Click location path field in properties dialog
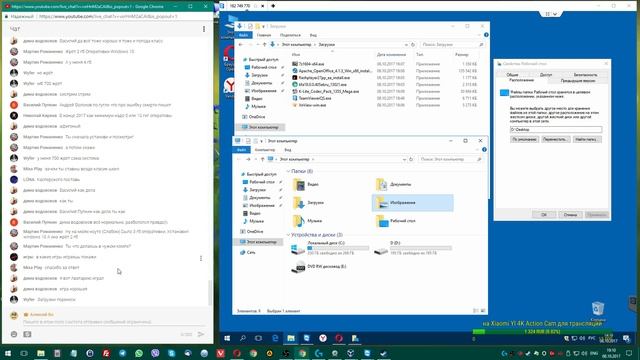The image size is (640, 360). click(556, 129)
